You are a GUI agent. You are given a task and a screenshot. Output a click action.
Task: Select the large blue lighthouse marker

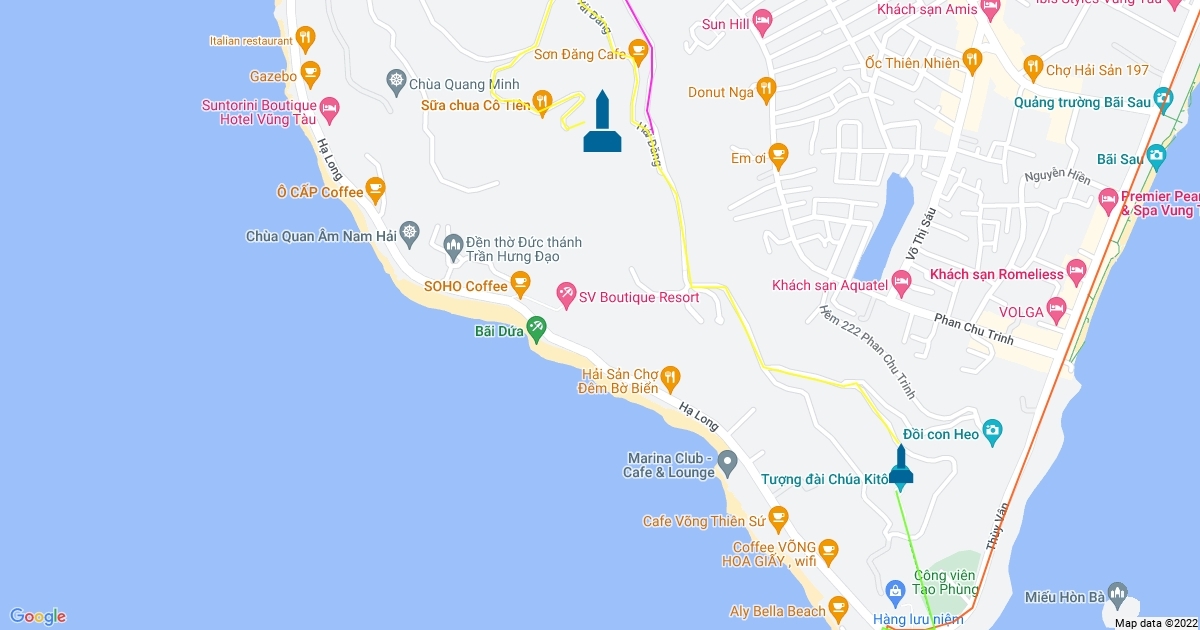pos(602,121)
